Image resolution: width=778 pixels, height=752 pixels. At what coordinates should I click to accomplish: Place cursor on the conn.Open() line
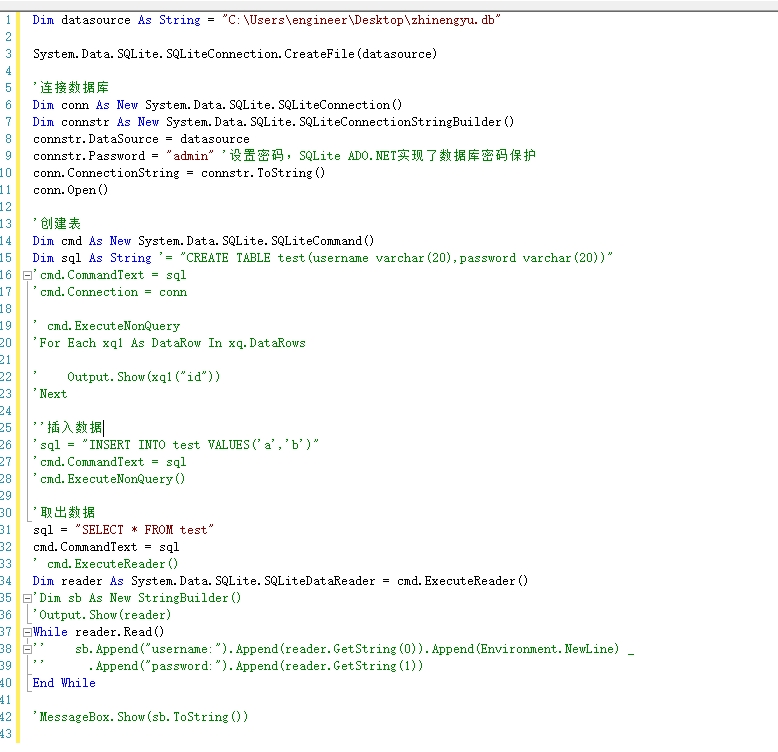70,190
